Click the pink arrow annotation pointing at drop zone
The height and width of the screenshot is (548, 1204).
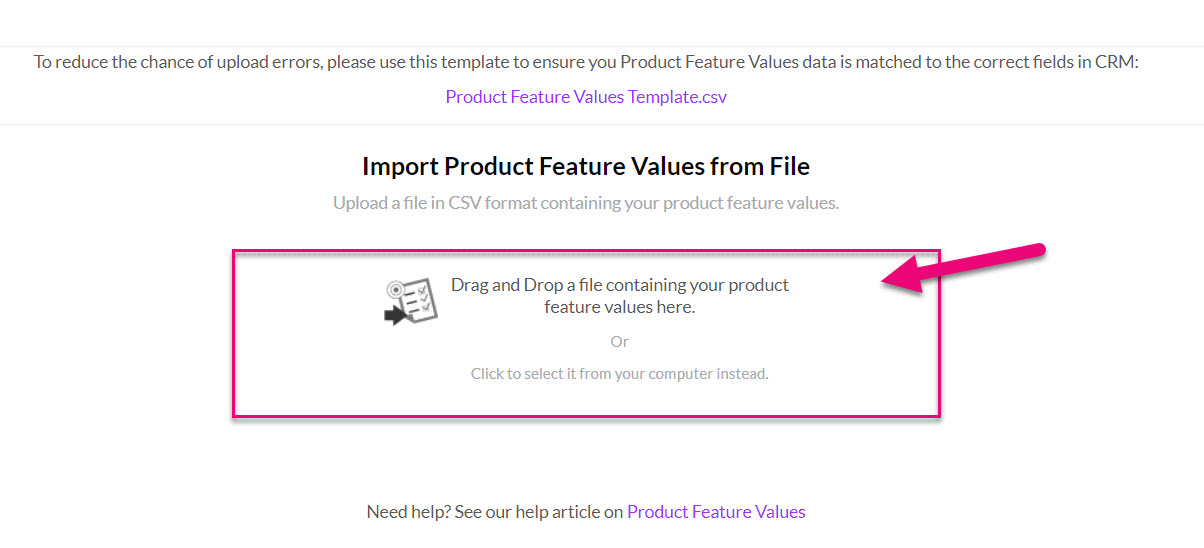964,269
